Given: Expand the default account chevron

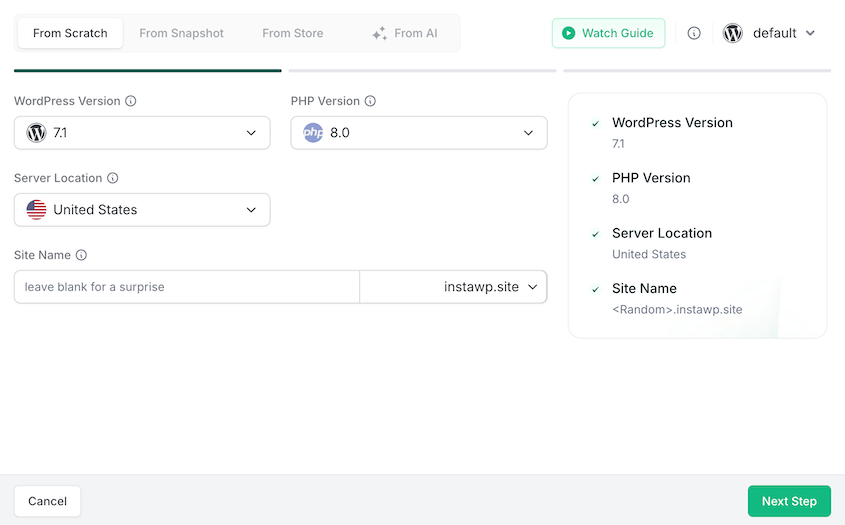Looking at the screenshot, I should click(x=810, y=33).
